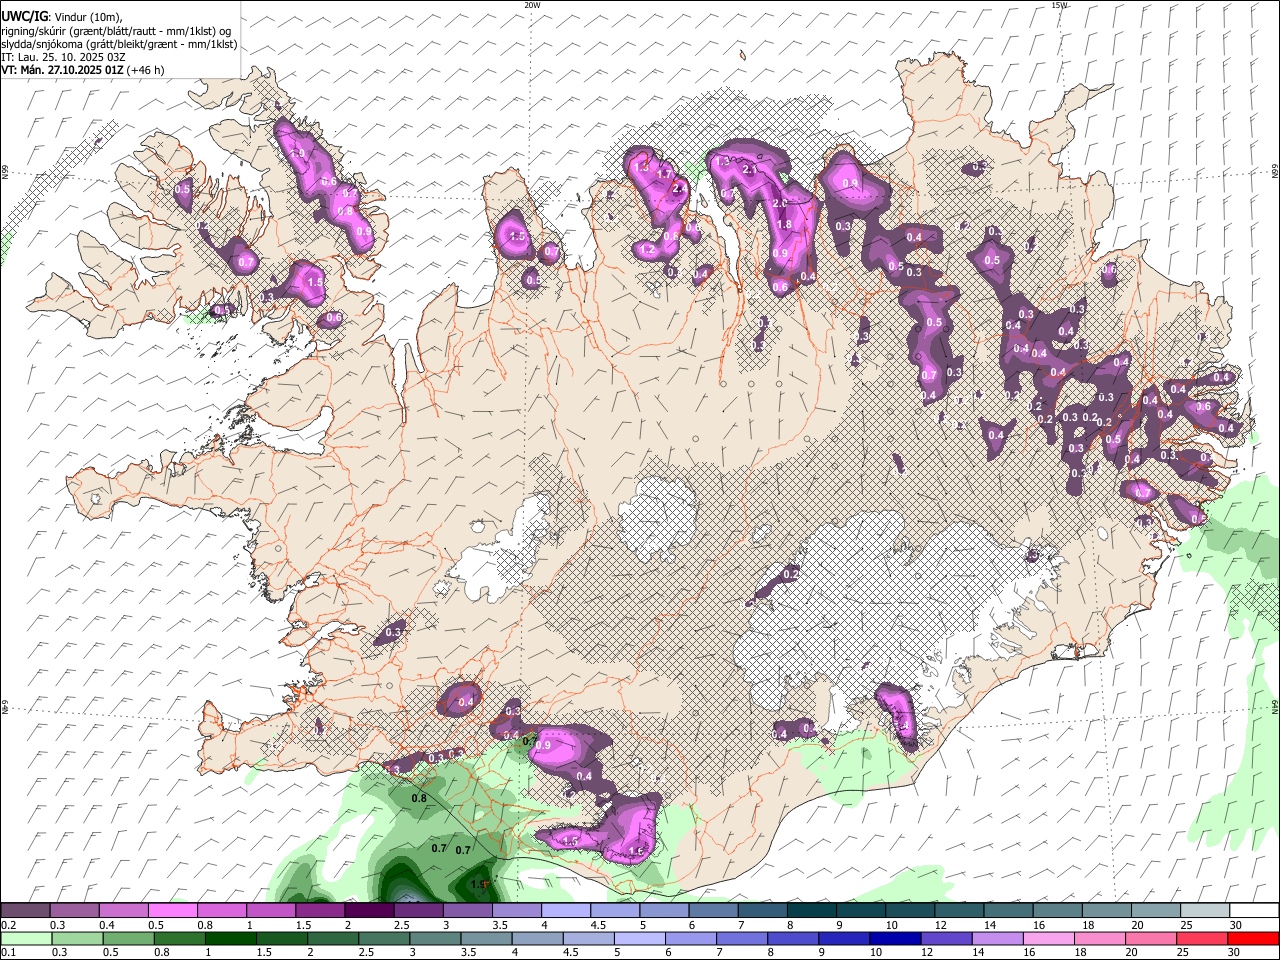Select the rigning/skúrir legend description line
1280x960 pixels.
(x=117, y=31)
